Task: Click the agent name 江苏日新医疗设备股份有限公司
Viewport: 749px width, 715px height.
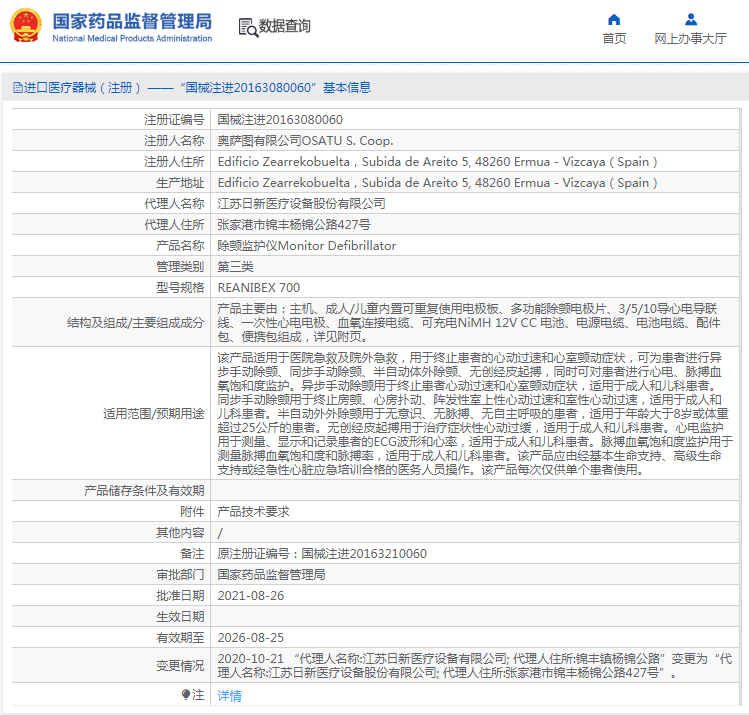Action: click(x=301, y=204)
